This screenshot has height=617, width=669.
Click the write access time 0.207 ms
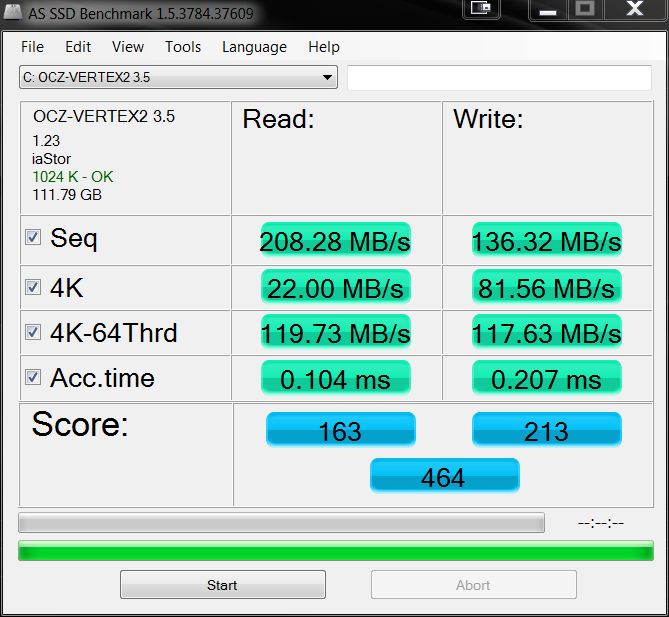[x=547, y=378]
